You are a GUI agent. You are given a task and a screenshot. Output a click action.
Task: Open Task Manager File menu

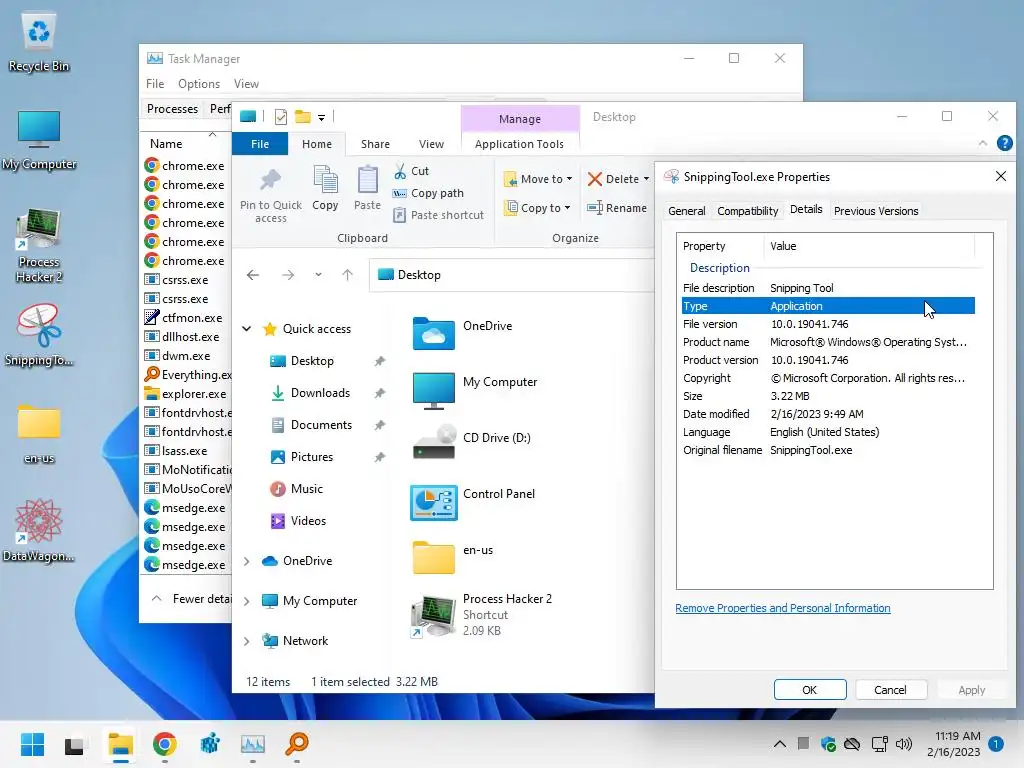tap(155, 84)
